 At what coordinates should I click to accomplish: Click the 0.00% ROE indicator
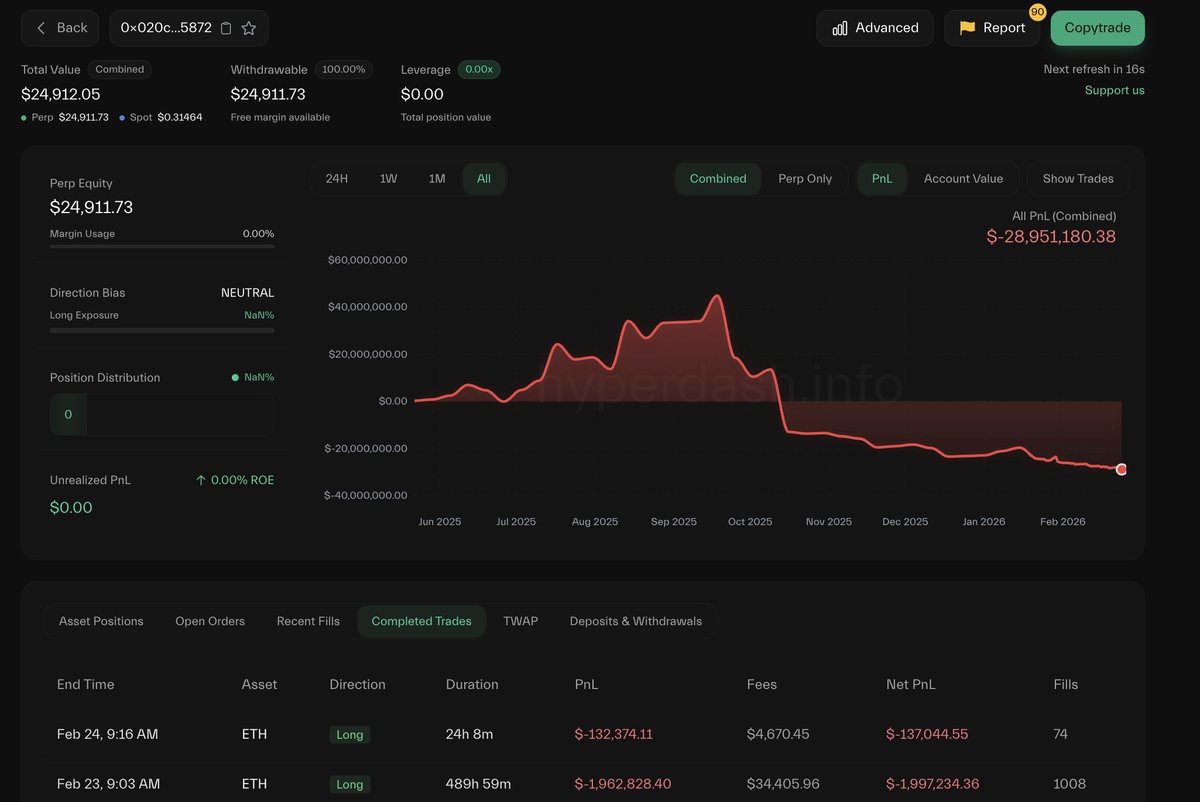(x=235, y=481)
